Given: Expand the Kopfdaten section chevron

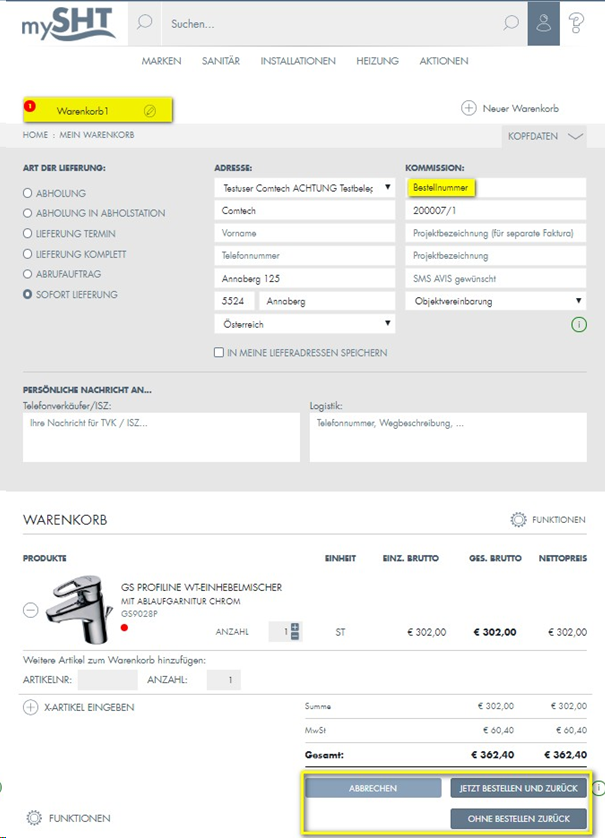Looking at the screenshot, I should coord(575,136).
